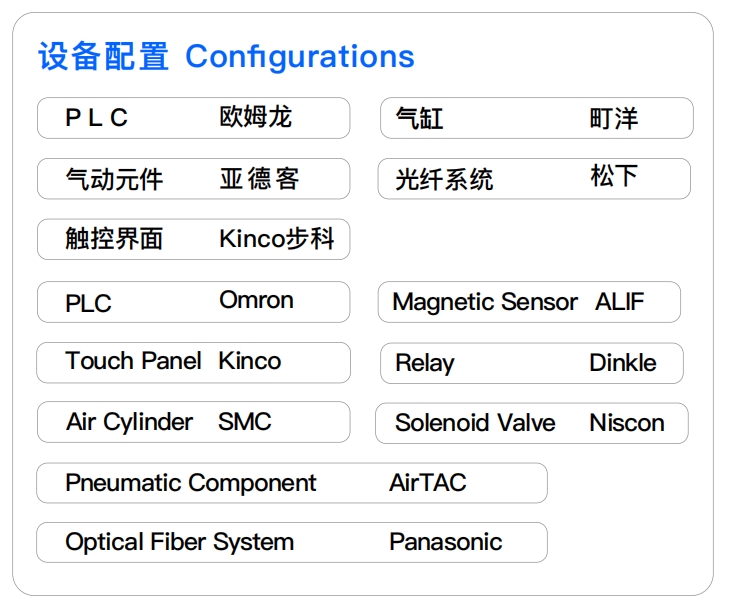Image resolution: width=730 pixels, height=607 pixels.
Task: Select the 气缸 label
Action: click(419, 119)
